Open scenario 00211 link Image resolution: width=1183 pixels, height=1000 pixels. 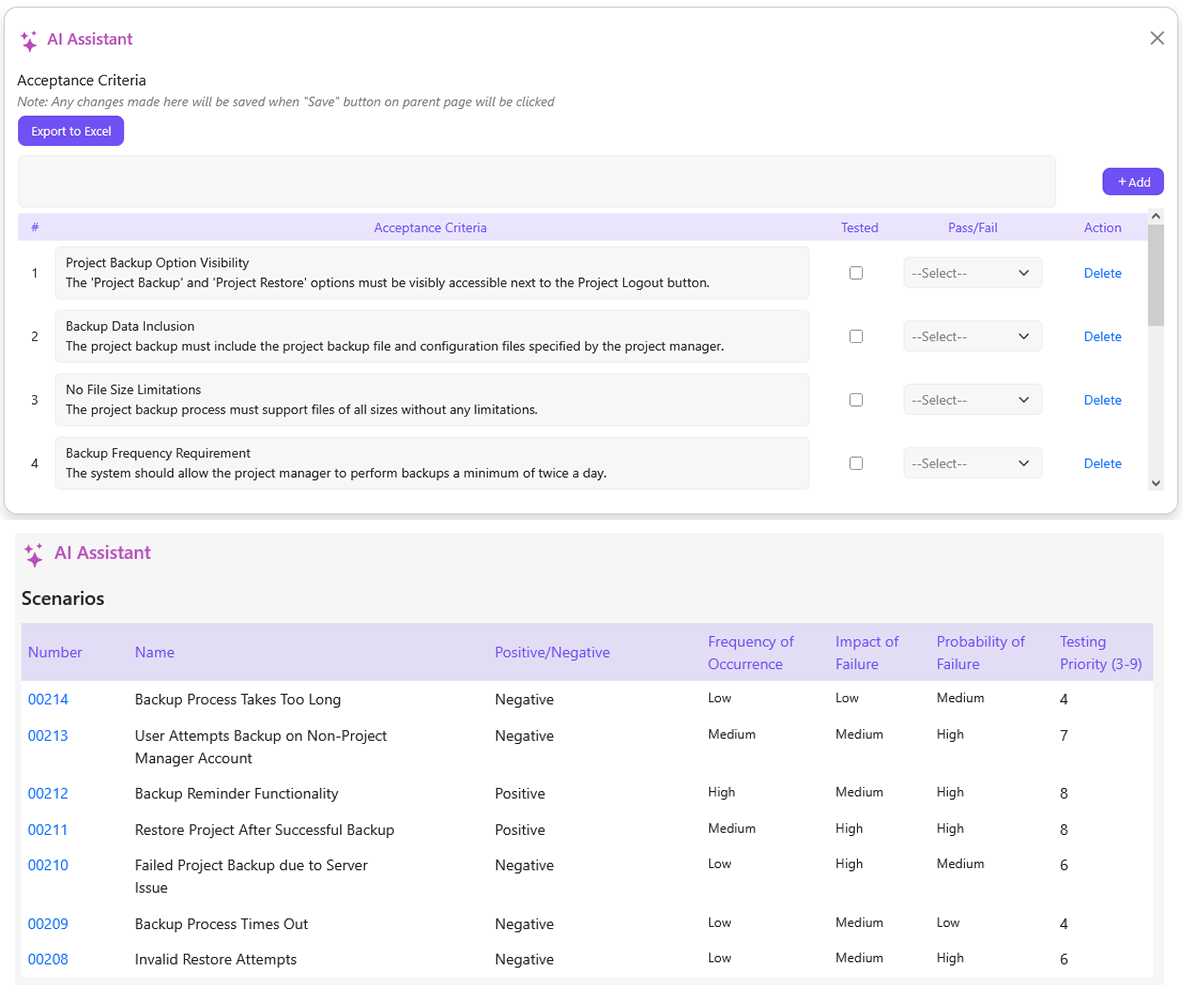(x=48, y=830)
